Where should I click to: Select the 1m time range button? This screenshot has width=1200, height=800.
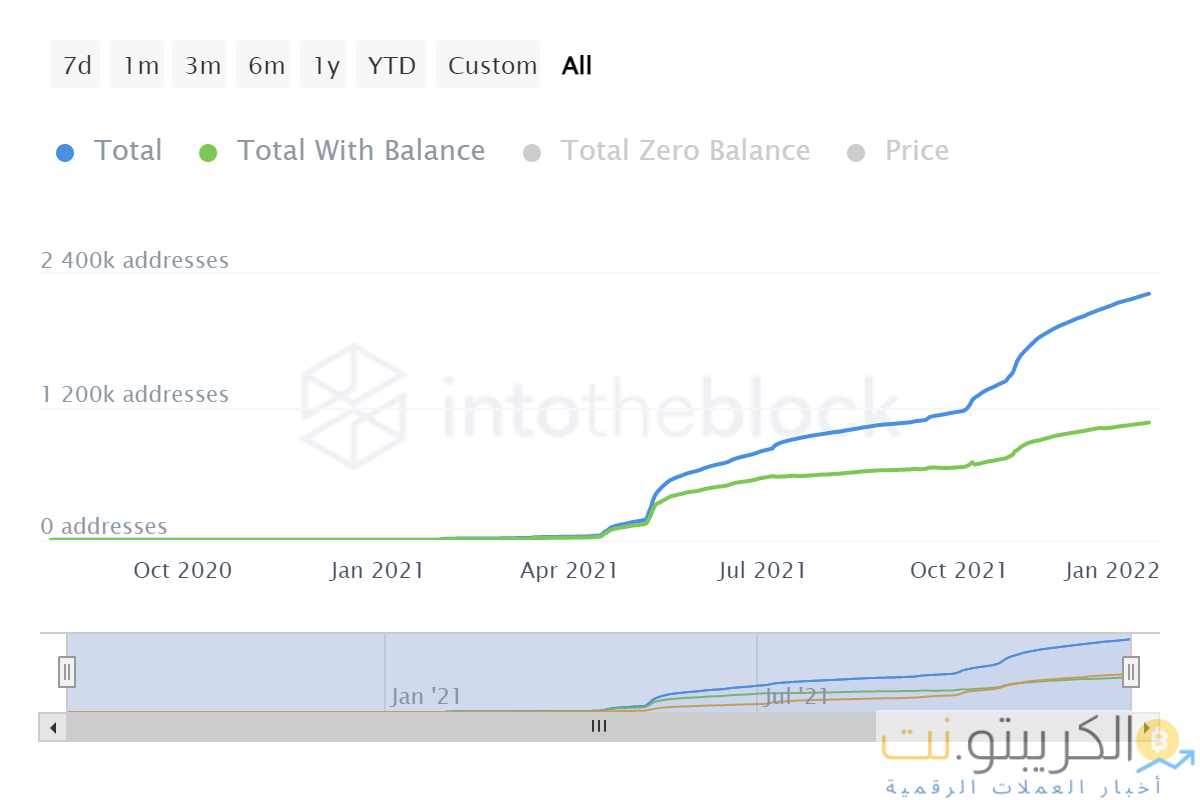139,65
